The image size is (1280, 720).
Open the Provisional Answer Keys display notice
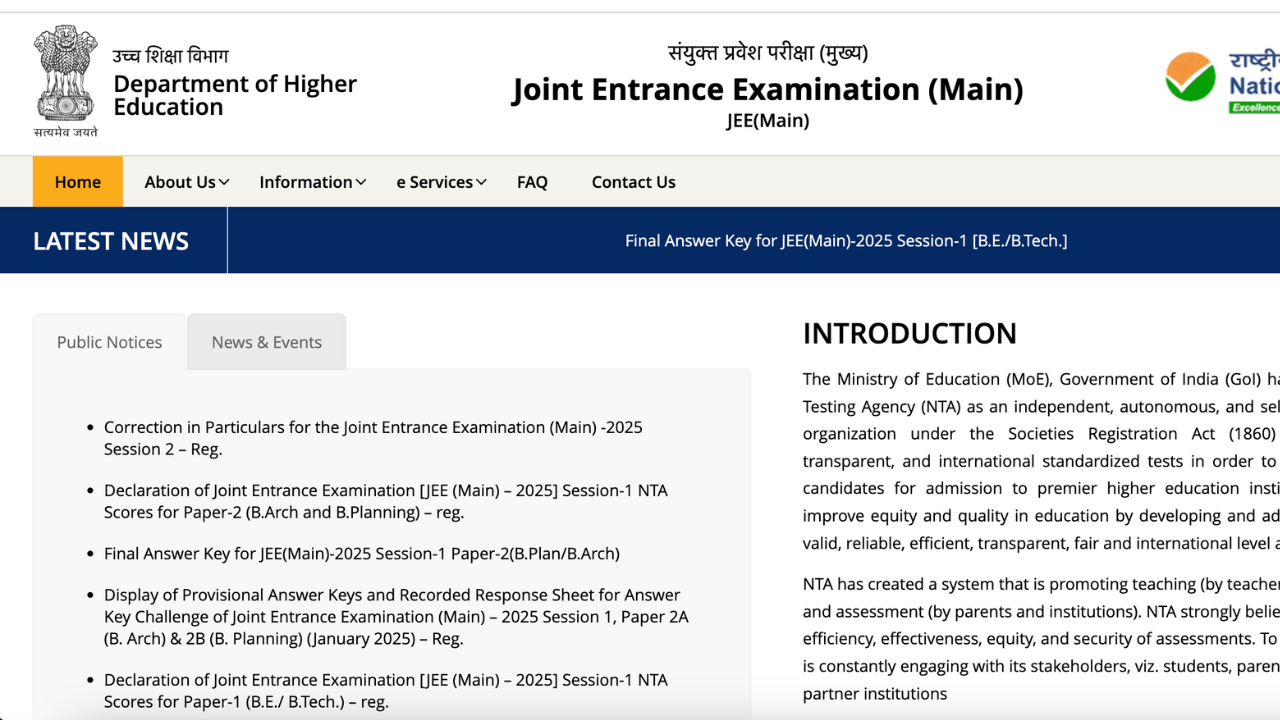(396, 616)
